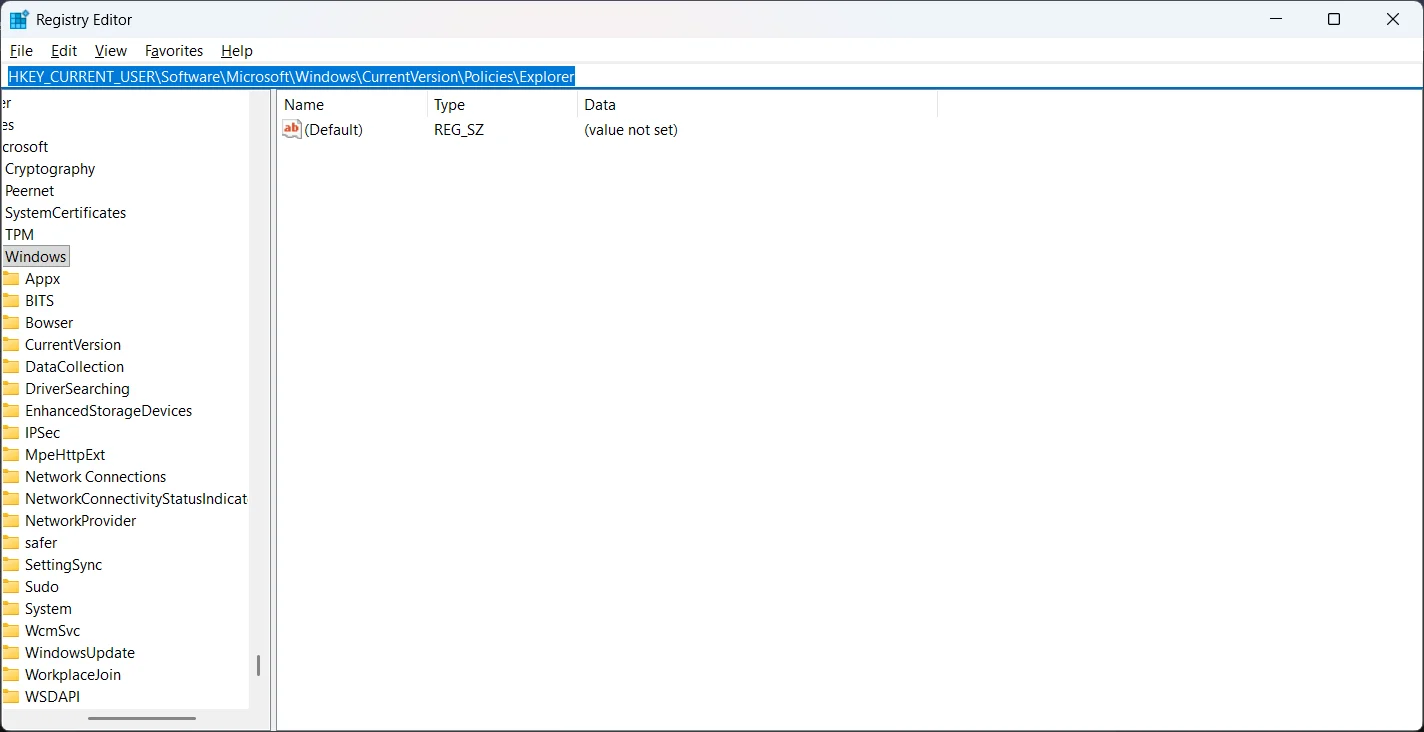
Task: Select the Windows key in the tree
Action: click(36, 256)
